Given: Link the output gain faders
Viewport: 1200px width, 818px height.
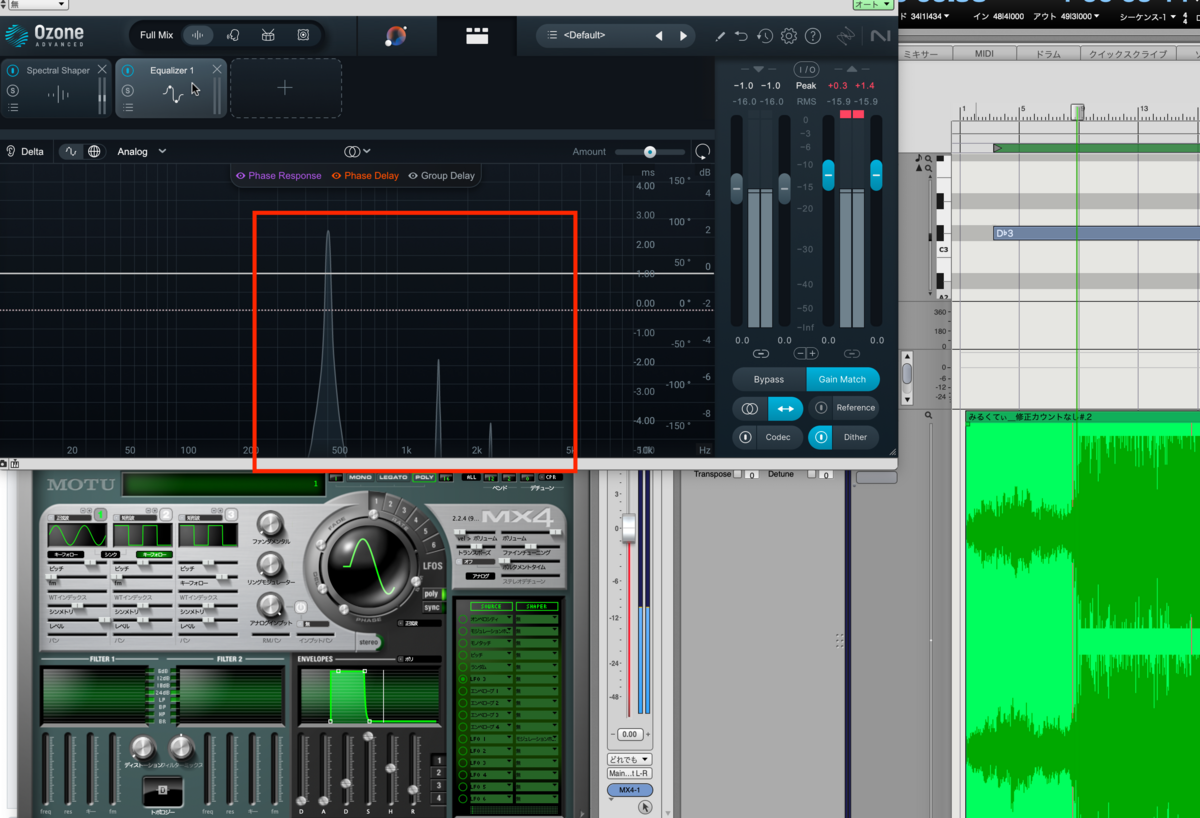Looking at the screenshot, I should 852,354.
